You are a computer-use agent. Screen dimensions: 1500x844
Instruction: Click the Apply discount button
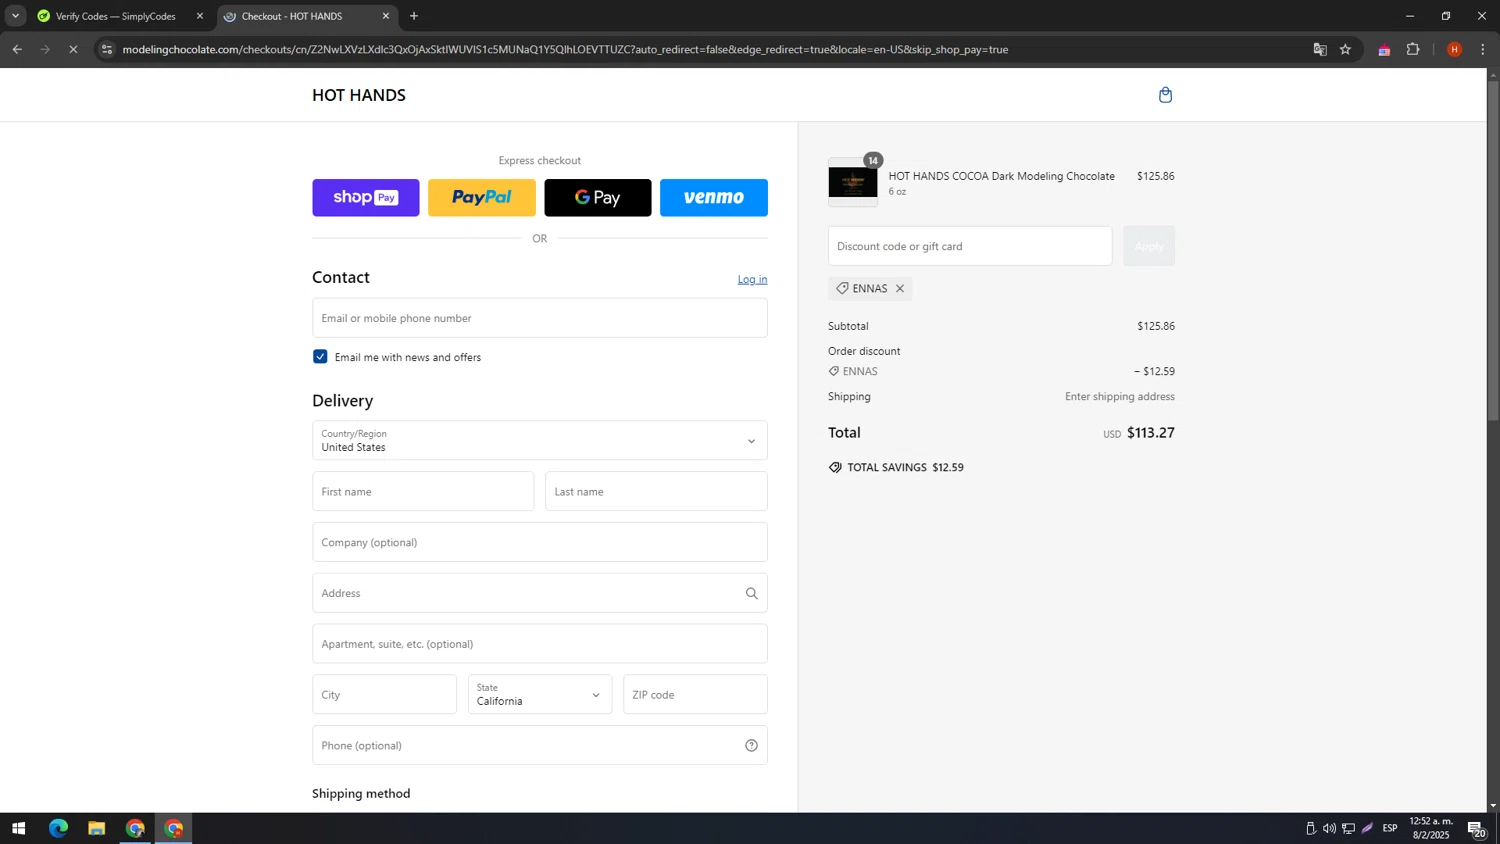(x=1149, y=246)
